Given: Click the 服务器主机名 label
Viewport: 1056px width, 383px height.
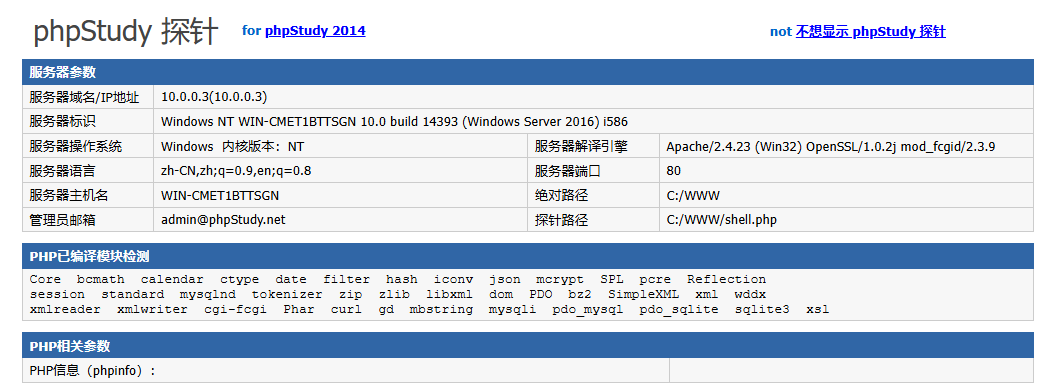Looking at the screenshot, I should coord(69,195).
